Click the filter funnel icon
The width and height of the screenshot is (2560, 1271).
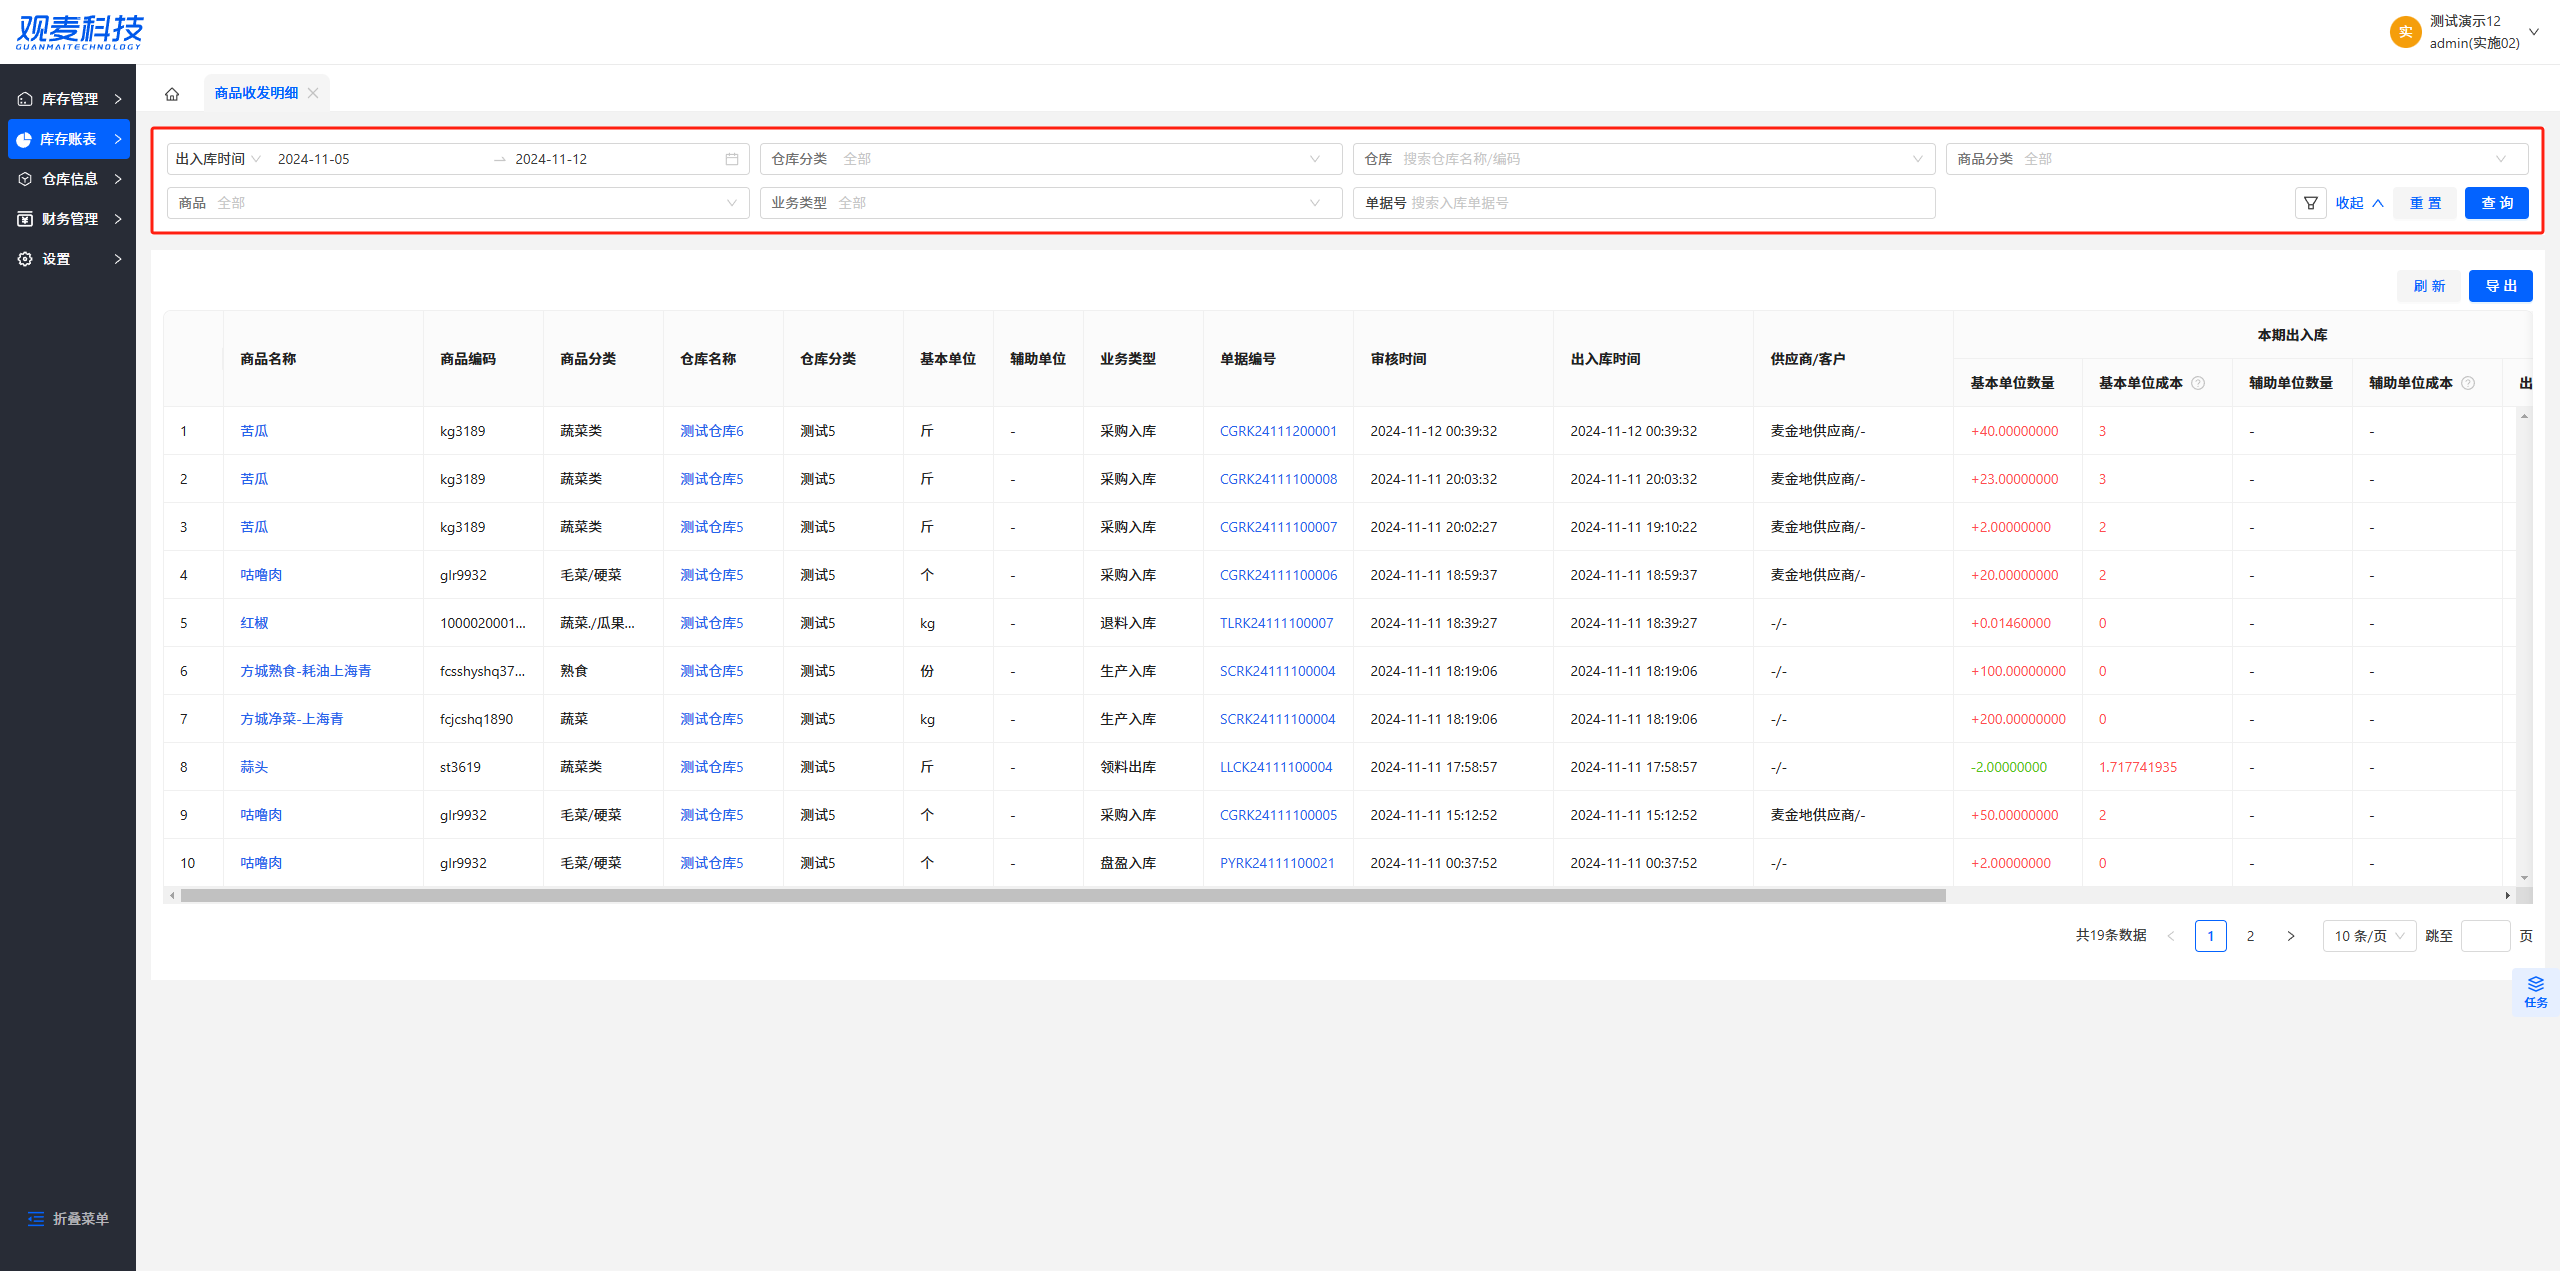point(2310,203)
